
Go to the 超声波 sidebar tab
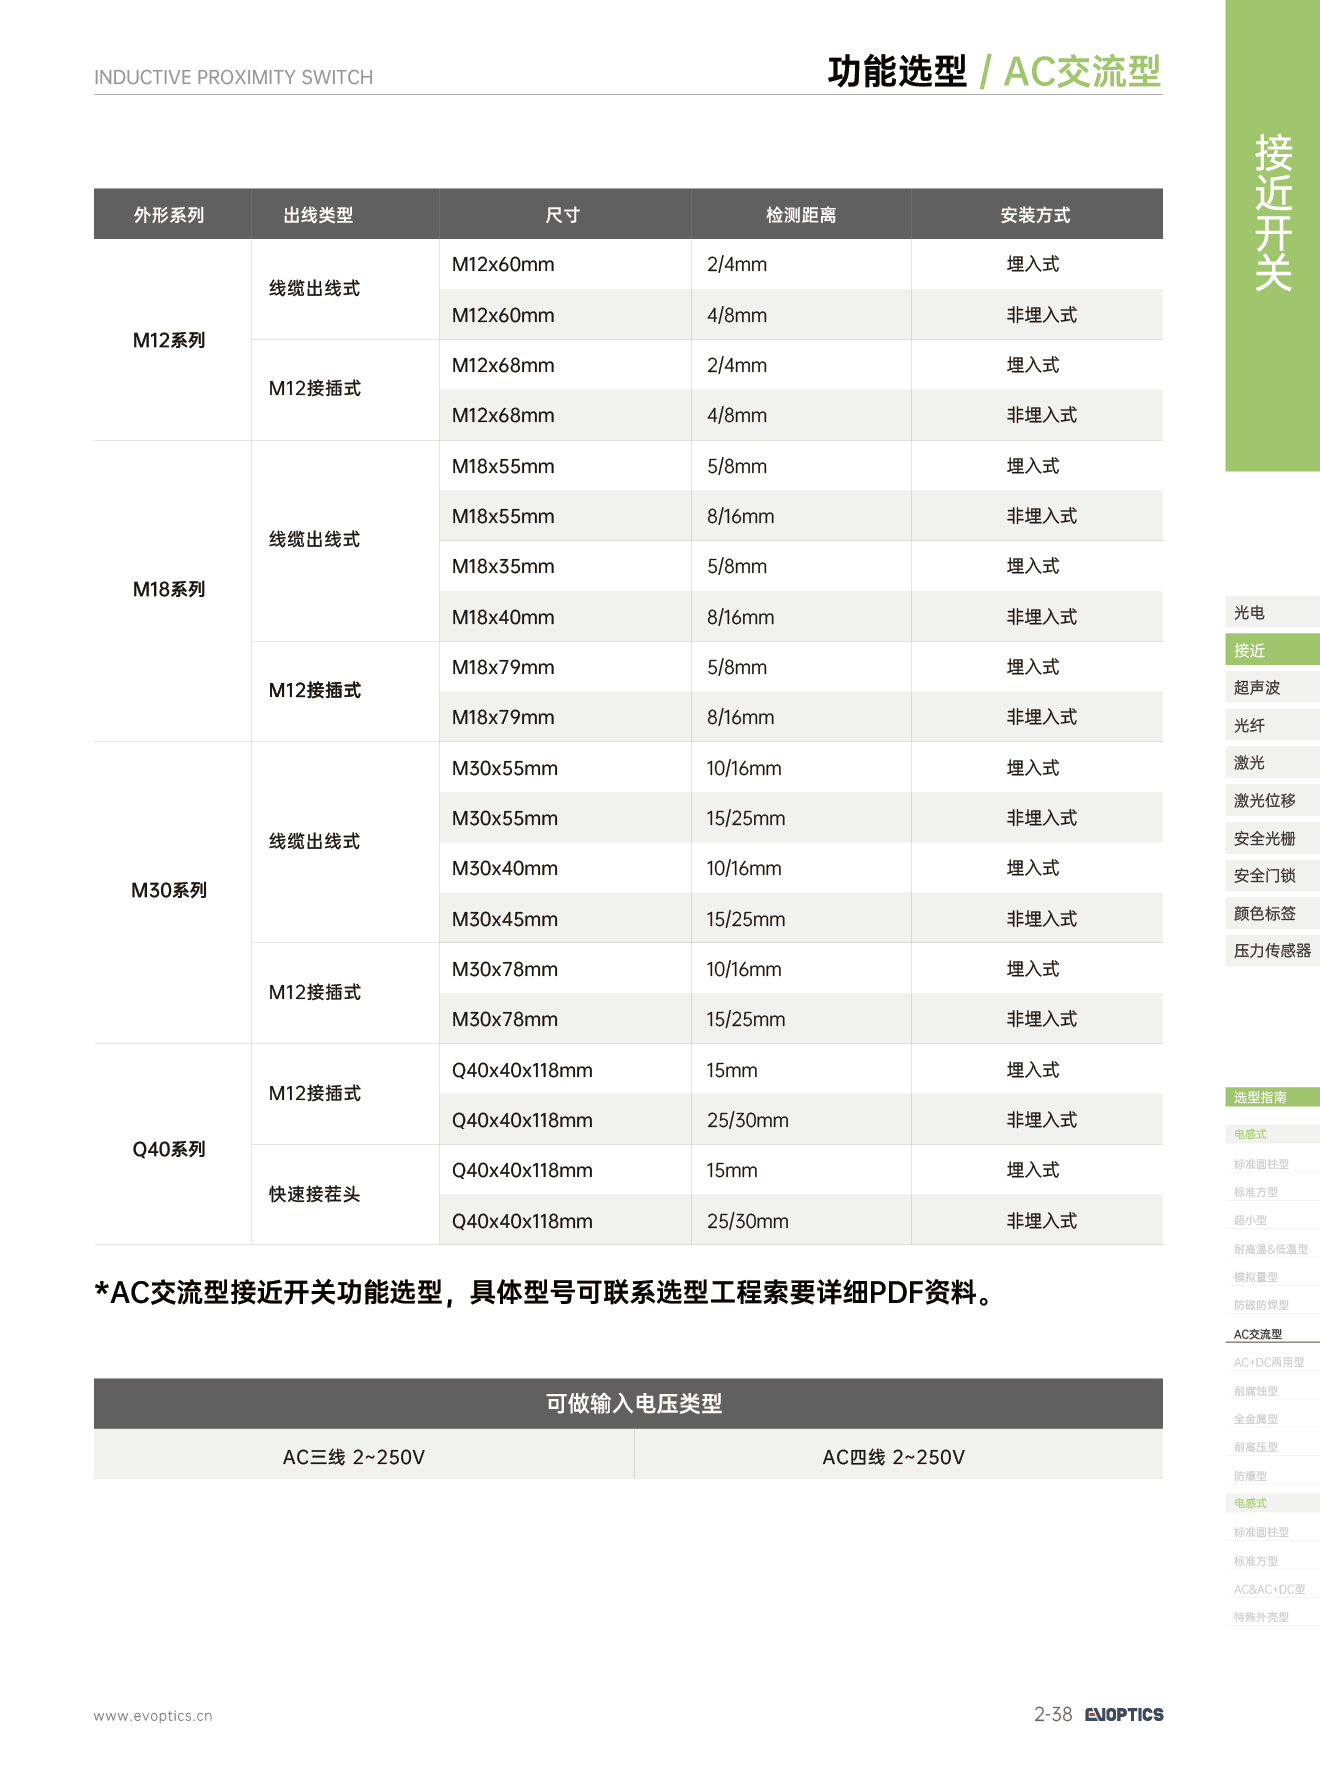(x=1272, y=687)
